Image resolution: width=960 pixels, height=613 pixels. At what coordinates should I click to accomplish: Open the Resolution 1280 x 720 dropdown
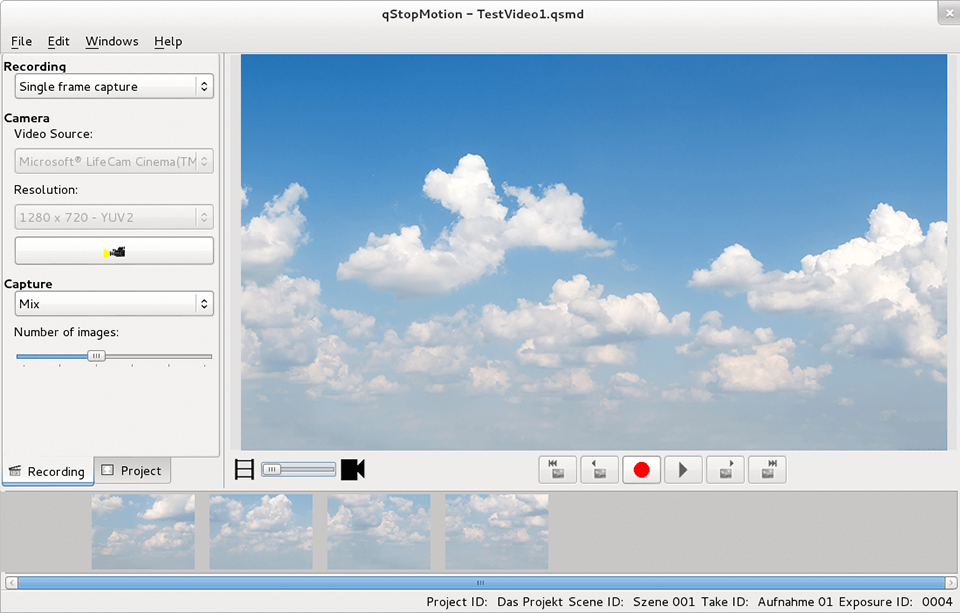coord(114,217)
